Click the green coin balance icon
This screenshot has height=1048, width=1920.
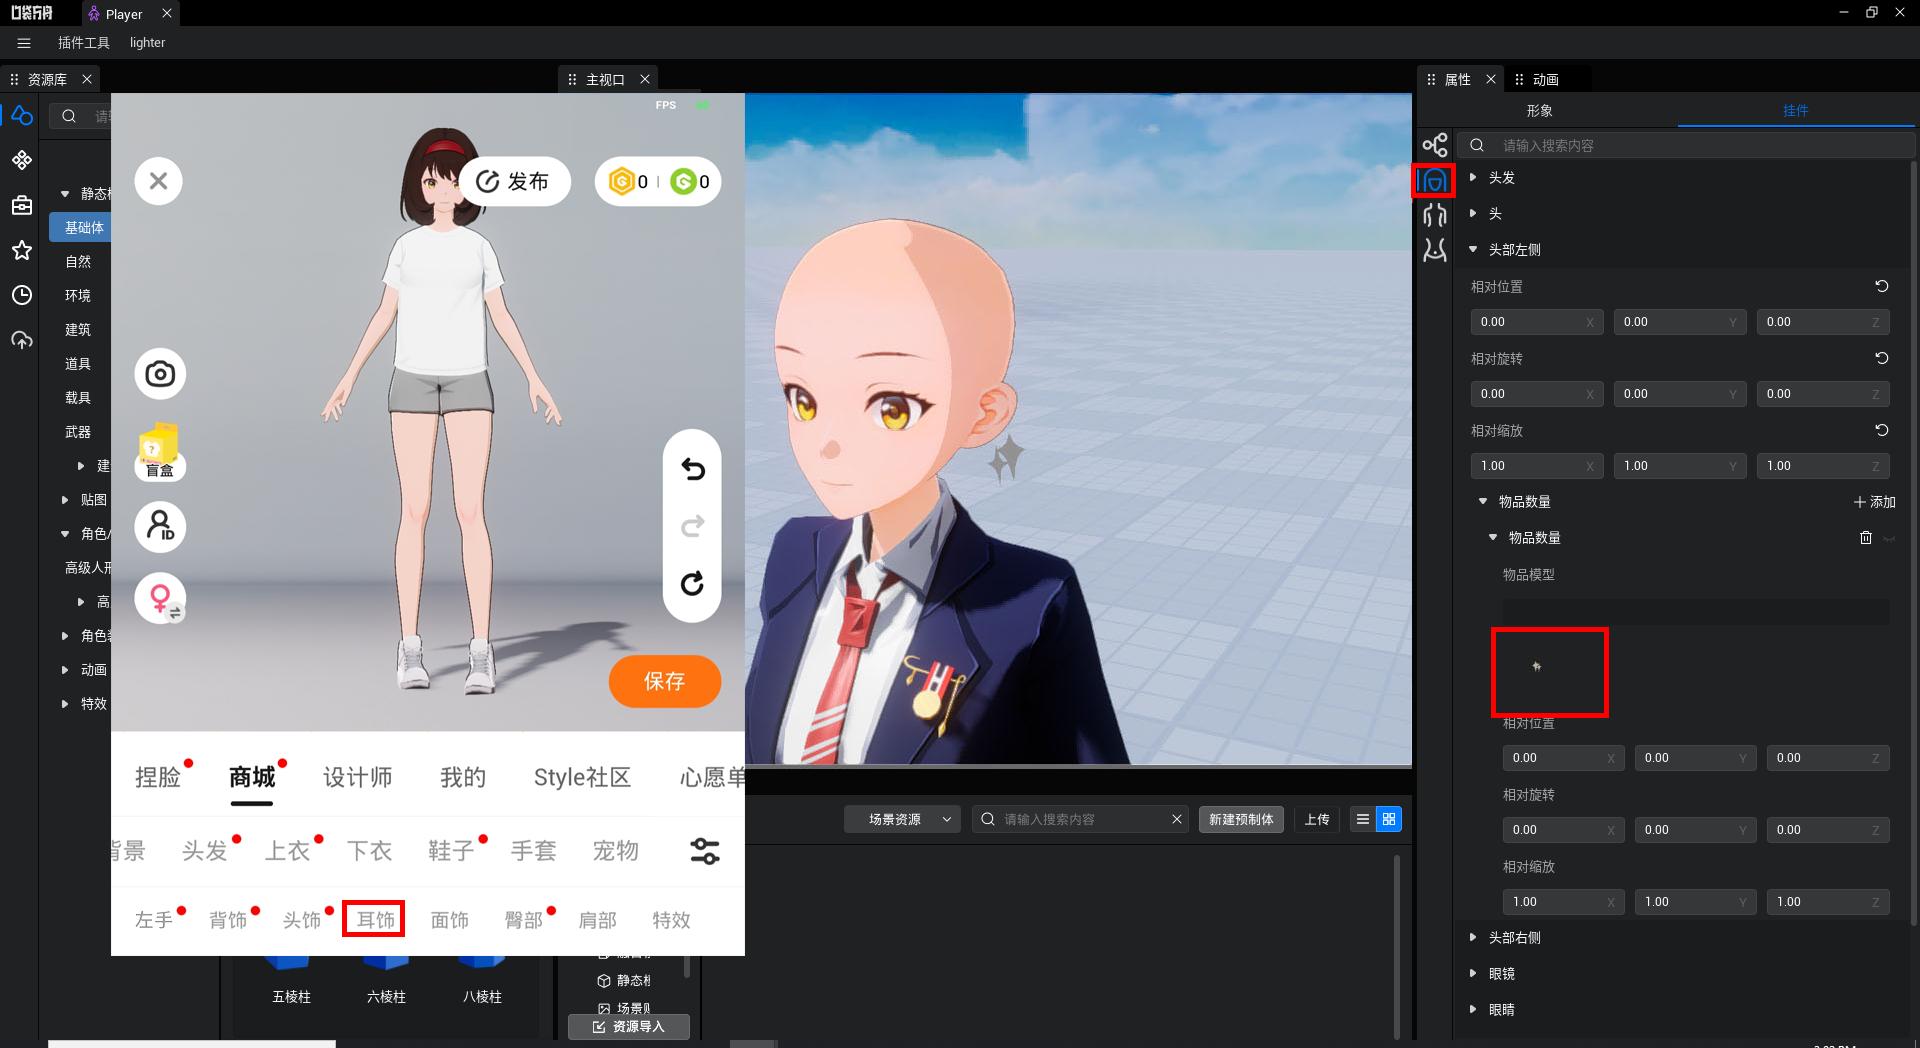point(683,181)
